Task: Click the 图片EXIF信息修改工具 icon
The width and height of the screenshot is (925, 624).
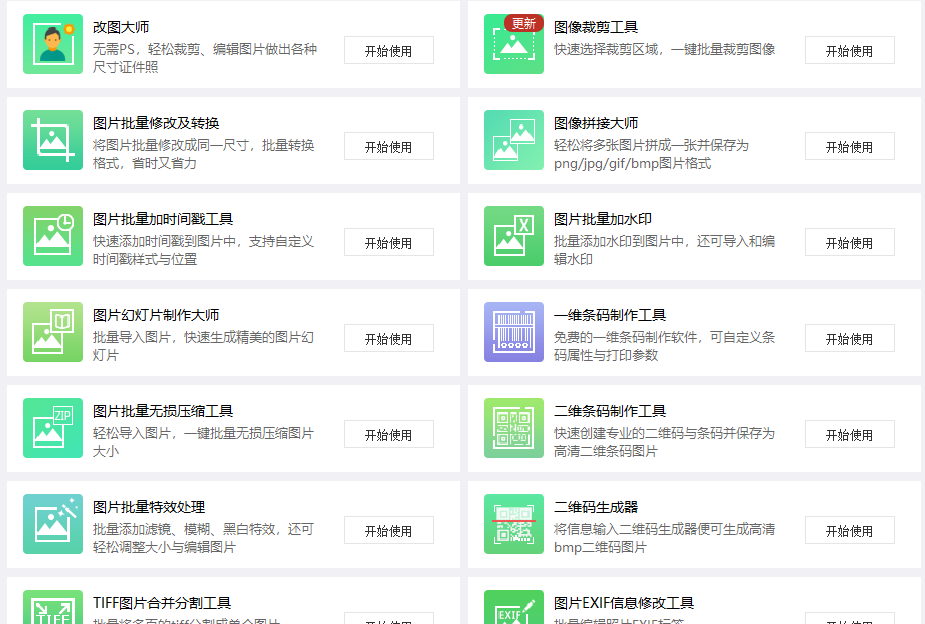Action: 514,607
